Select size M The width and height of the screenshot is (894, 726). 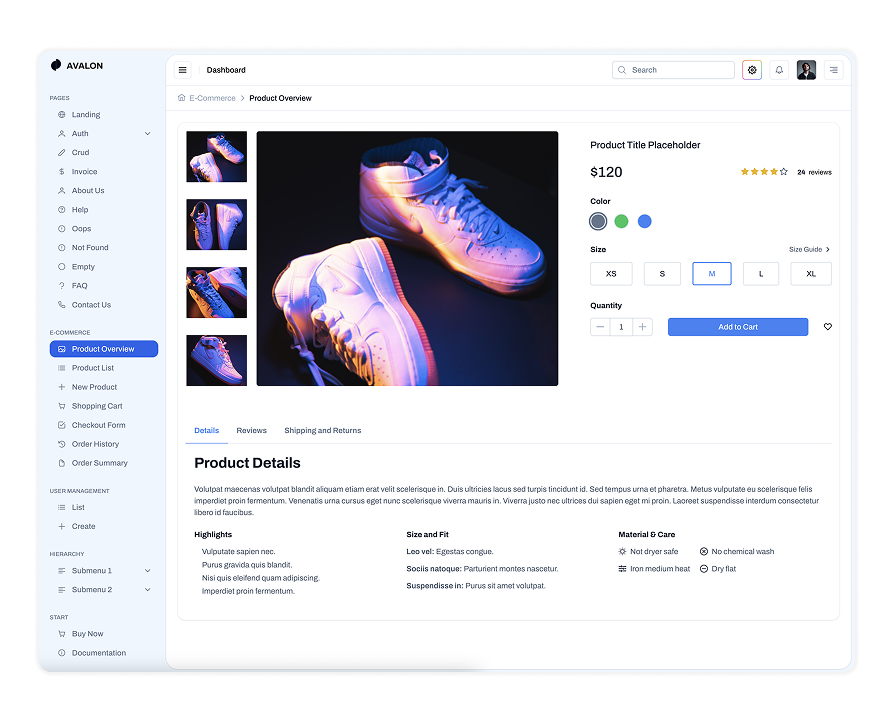(712, 274)
